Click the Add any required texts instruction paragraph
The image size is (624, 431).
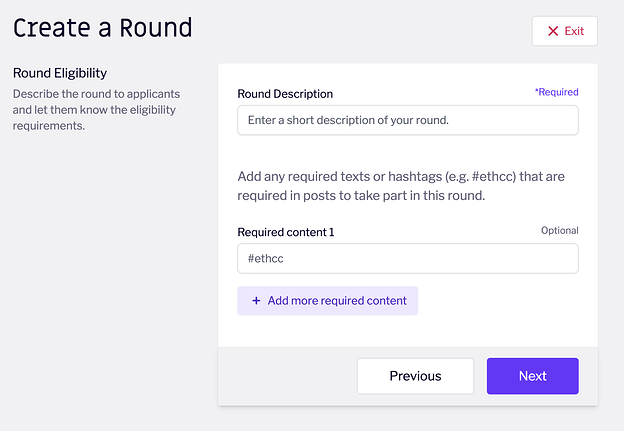tap(401, 186)
